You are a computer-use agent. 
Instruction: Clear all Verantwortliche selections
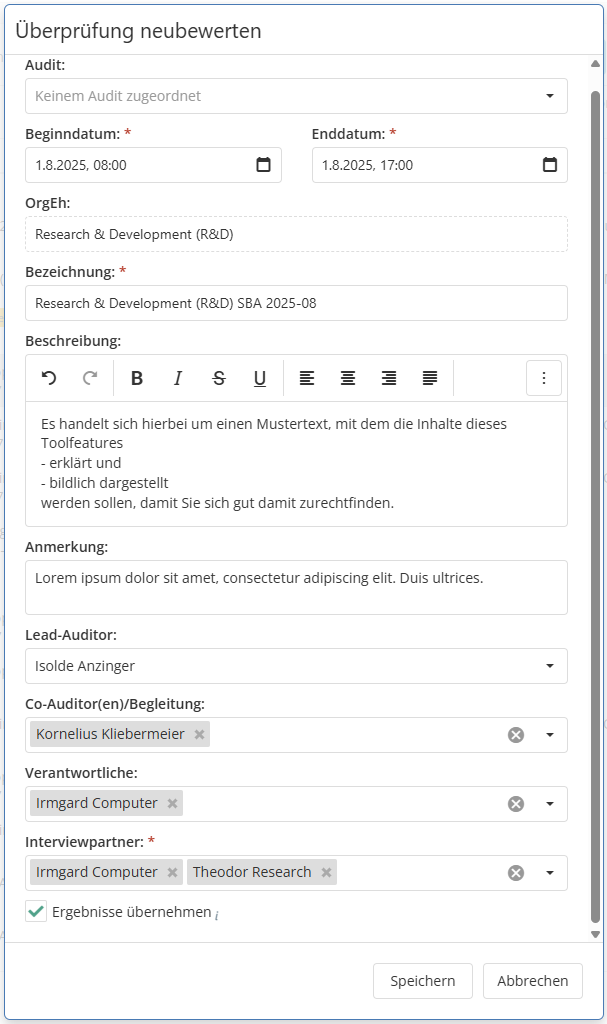(x=516, y=803)
